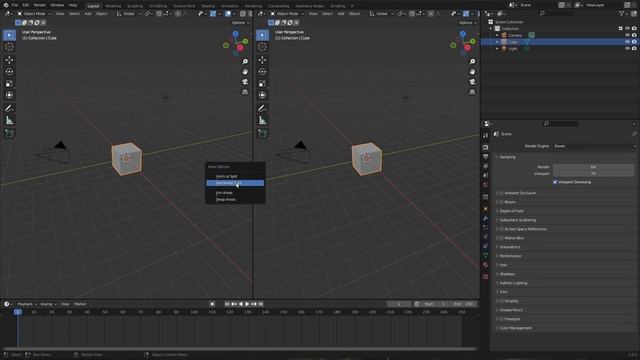
Task: Open Options dropdown in left viewport
Action: pyautogui.click(x=240, y=23)
